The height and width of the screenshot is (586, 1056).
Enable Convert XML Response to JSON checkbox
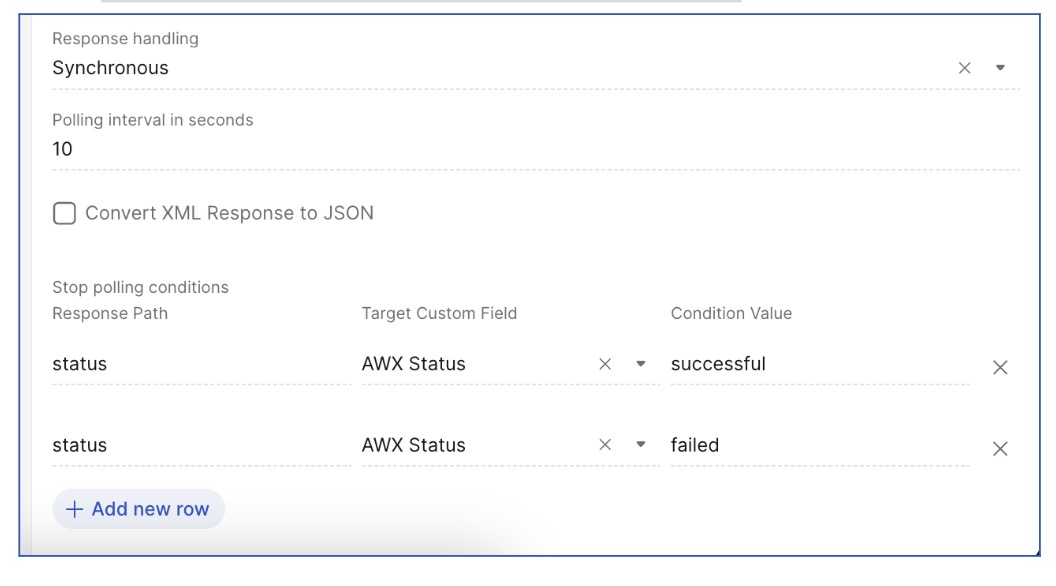pos(64,213)
